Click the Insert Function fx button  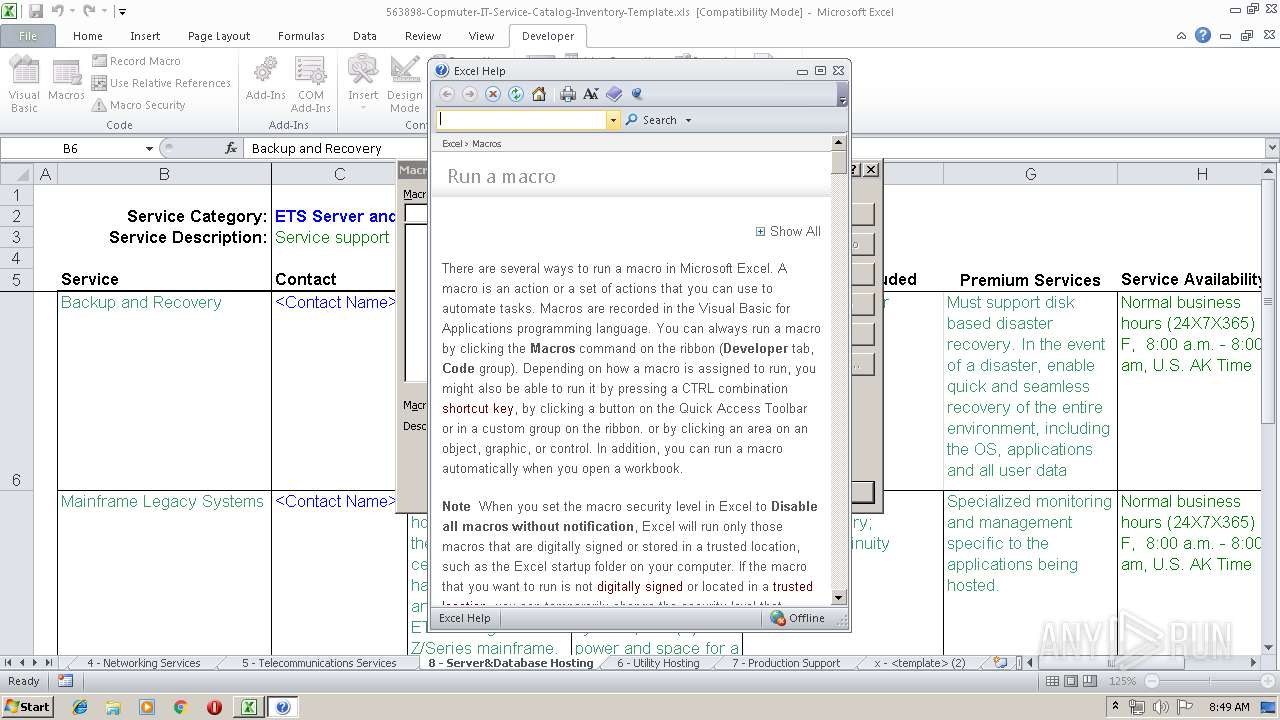231,148
